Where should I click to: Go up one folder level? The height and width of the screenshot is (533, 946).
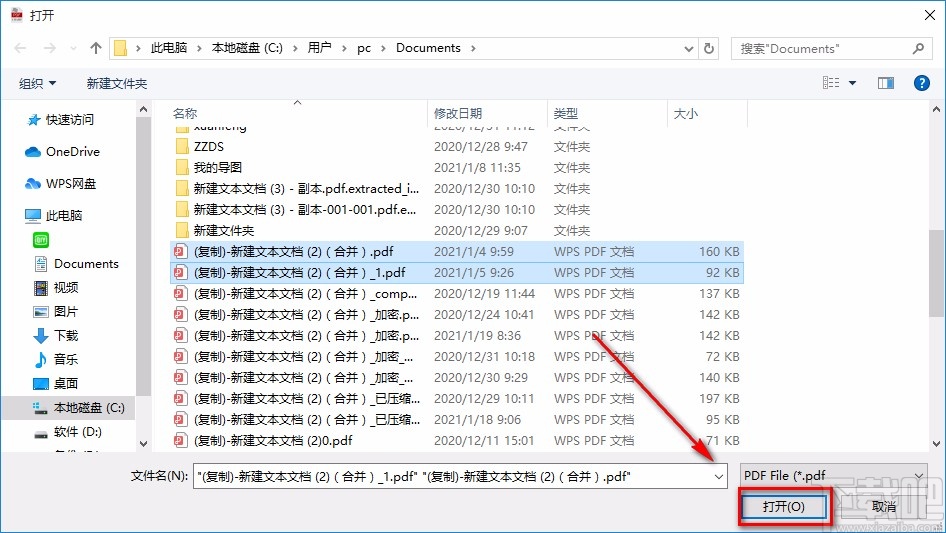tap(95, 48)
